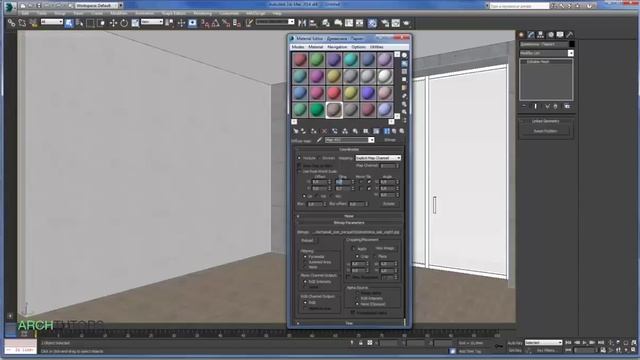Click the Reload button
640x360 pixels.
307,241
